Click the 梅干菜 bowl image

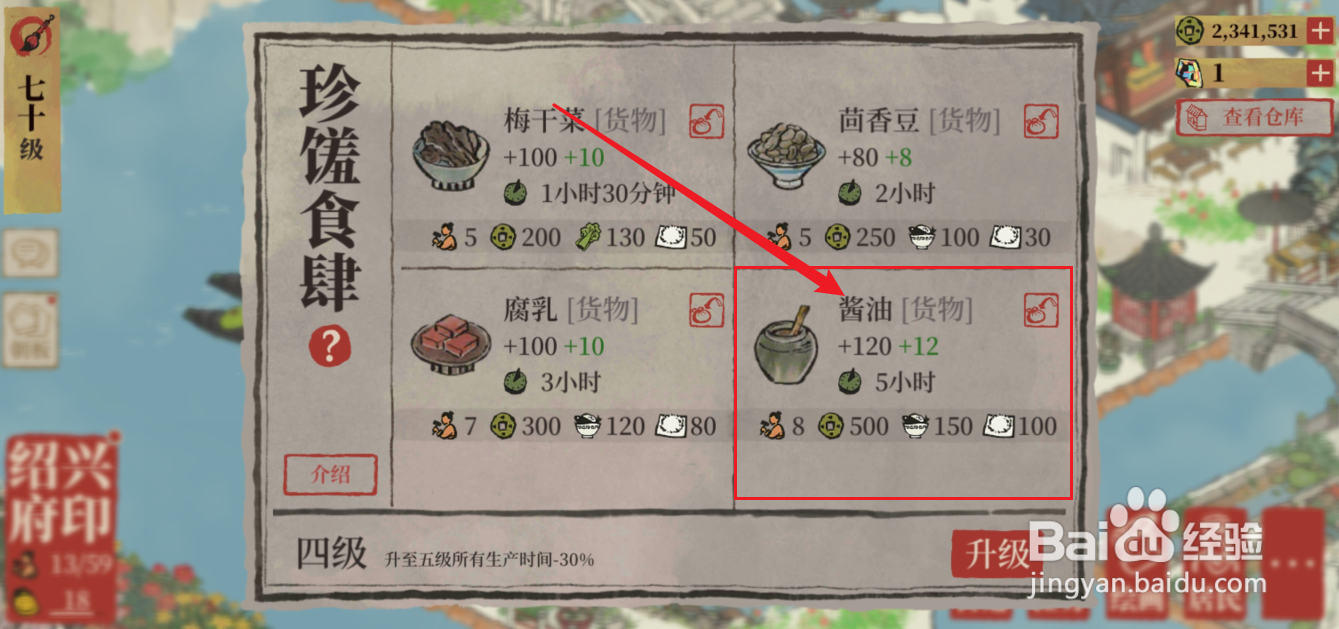(450, 154)
